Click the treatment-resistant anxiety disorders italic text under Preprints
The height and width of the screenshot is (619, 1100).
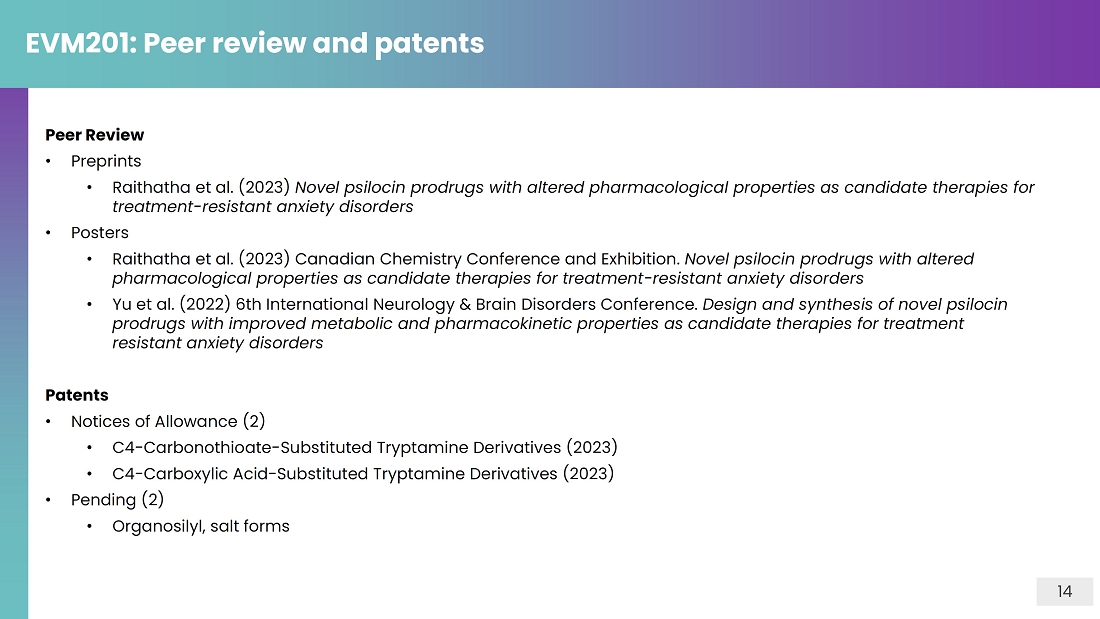point(262,207)
